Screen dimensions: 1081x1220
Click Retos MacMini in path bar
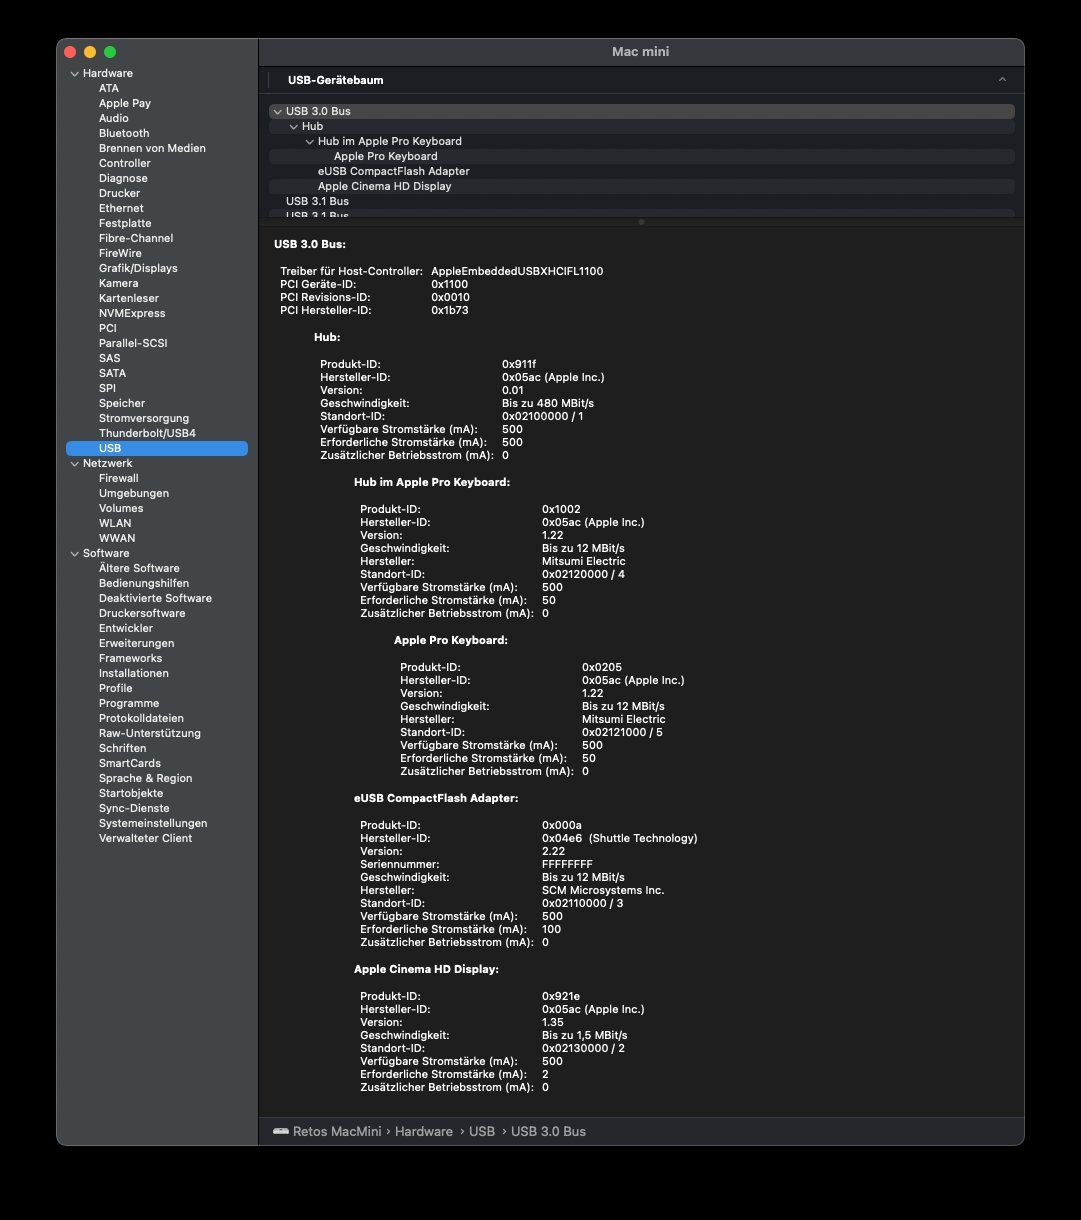337,1131
